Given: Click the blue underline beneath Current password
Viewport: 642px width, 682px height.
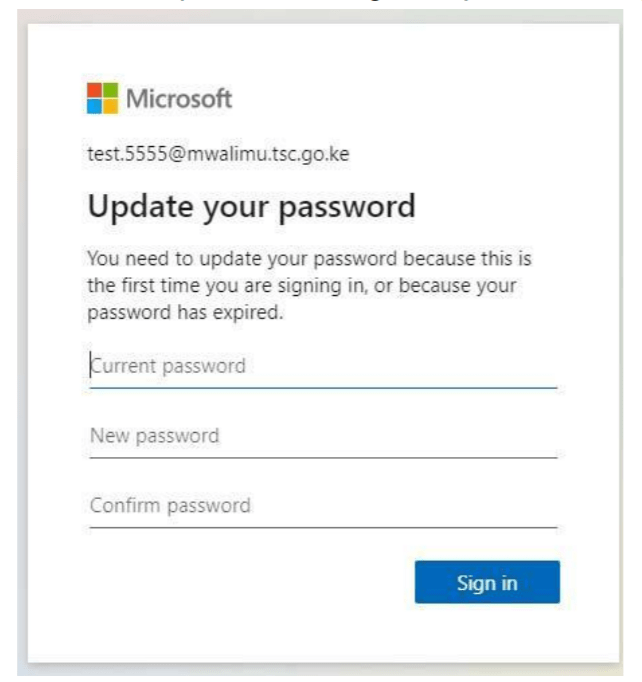Looking at the screenshot, I should coord(322,385).
